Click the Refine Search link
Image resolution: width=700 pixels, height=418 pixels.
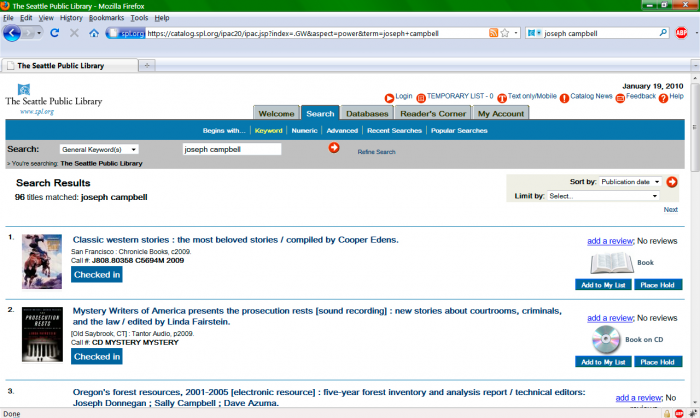(x=376, y=152)
